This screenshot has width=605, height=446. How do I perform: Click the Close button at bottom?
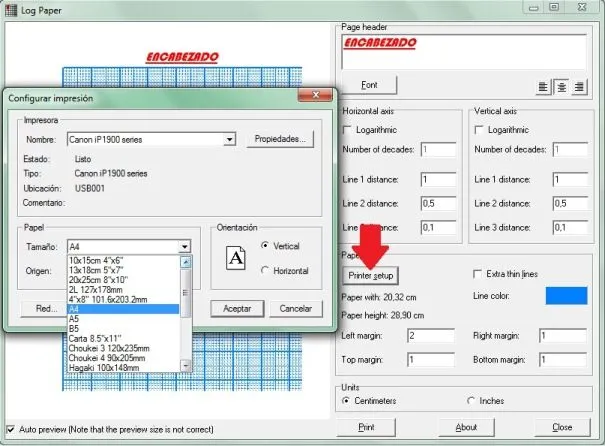tap(562, 427)
